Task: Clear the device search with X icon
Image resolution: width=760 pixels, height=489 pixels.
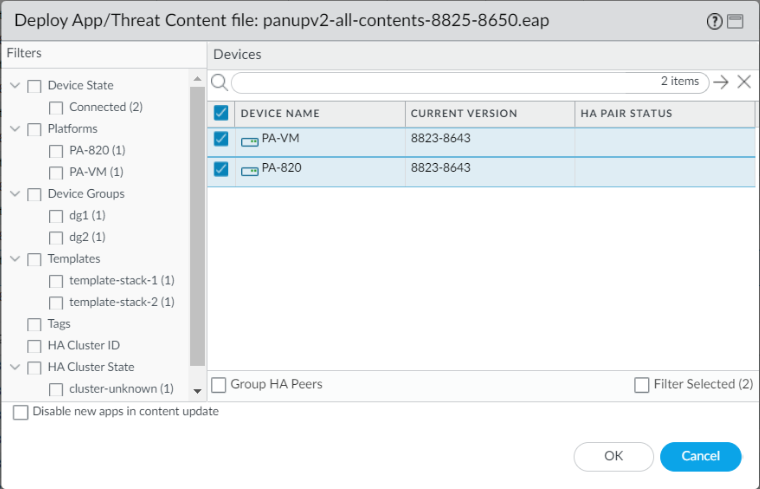Action: [x=744, y=82]
